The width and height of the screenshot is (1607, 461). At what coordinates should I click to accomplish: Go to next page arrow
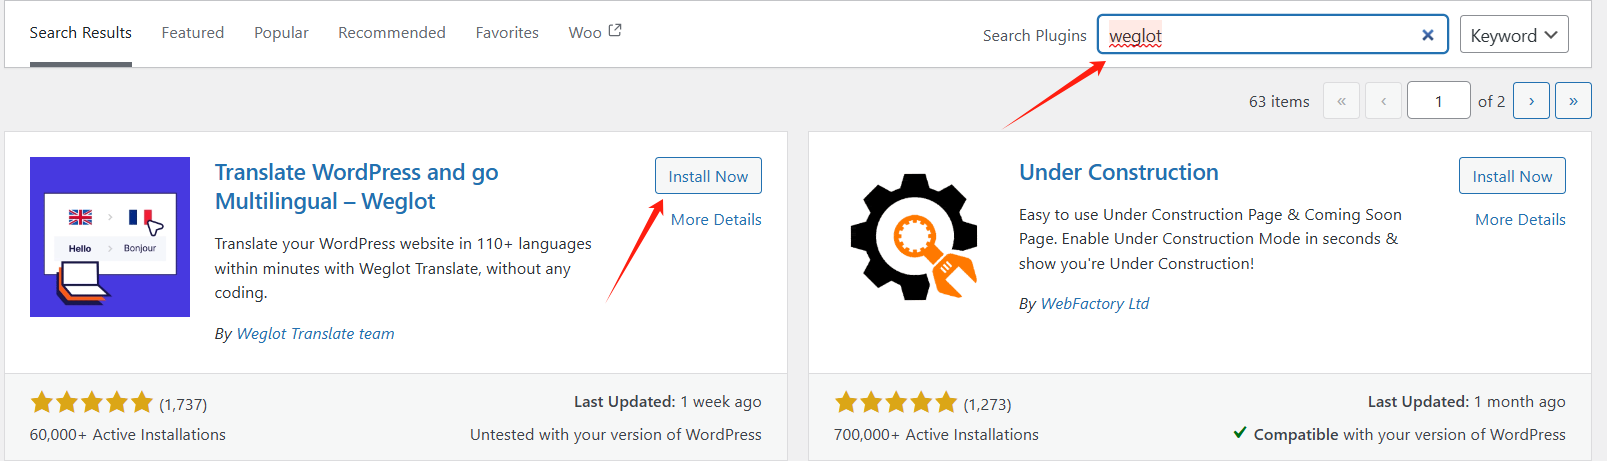pyautogui.click(x=1531, y=101)
